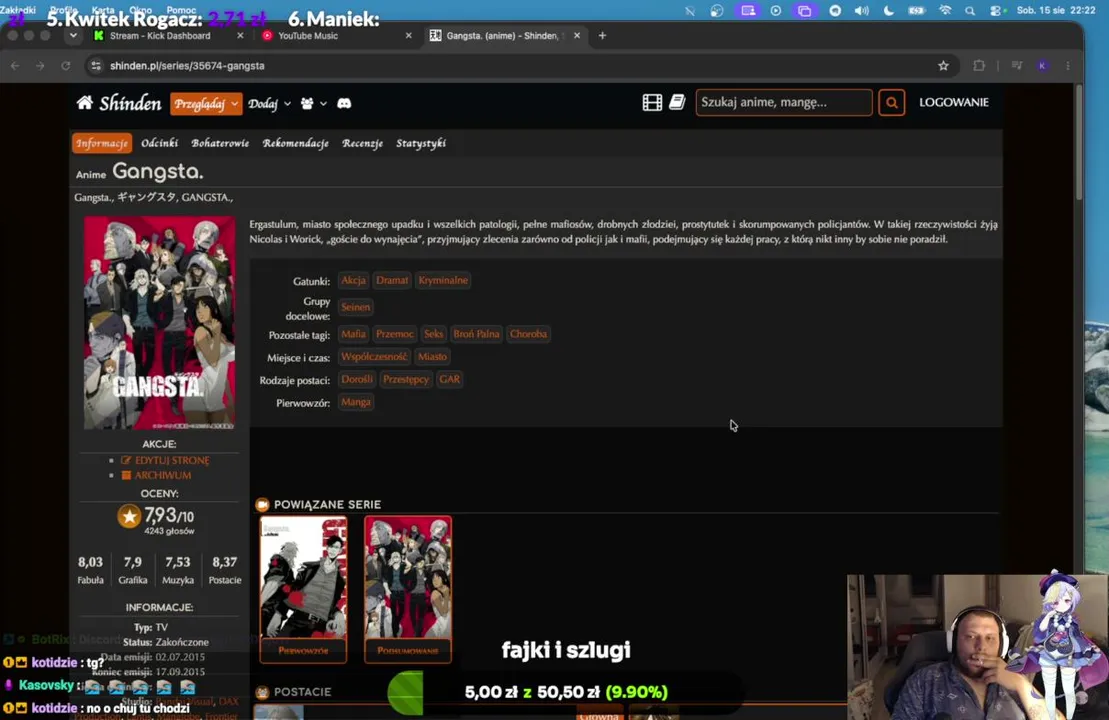Screen dimensions: 1109x720
Task: Click the POSTACIE section icon
Action: point(262,692)
